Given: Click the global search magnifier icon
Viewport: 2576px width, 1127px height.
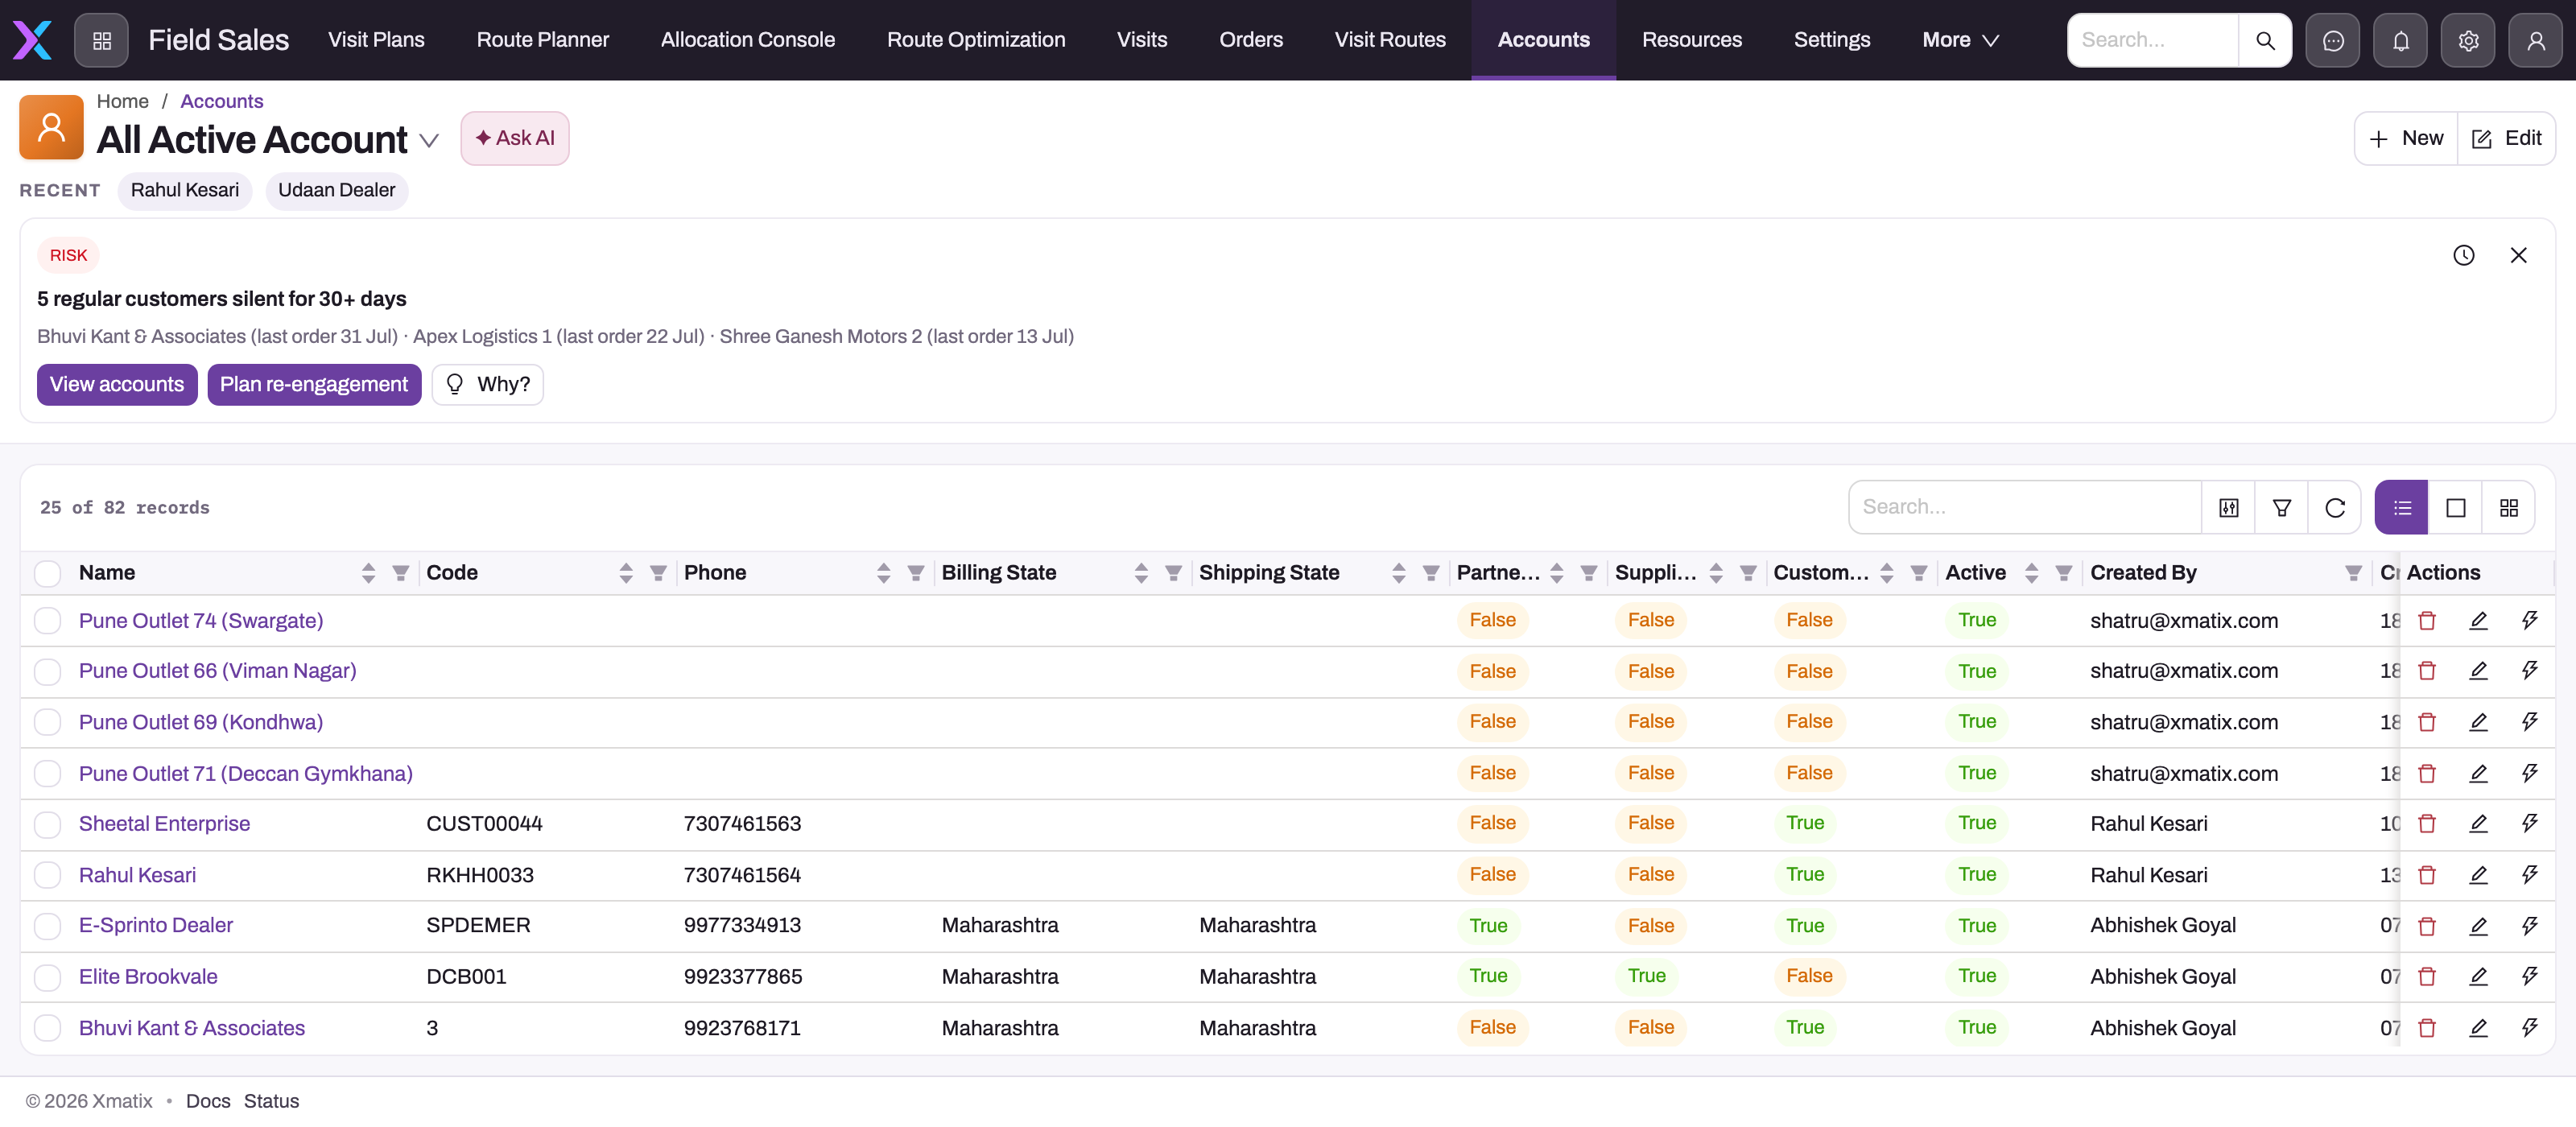Looking at the screenshot, I should [x=2265, y=40].
